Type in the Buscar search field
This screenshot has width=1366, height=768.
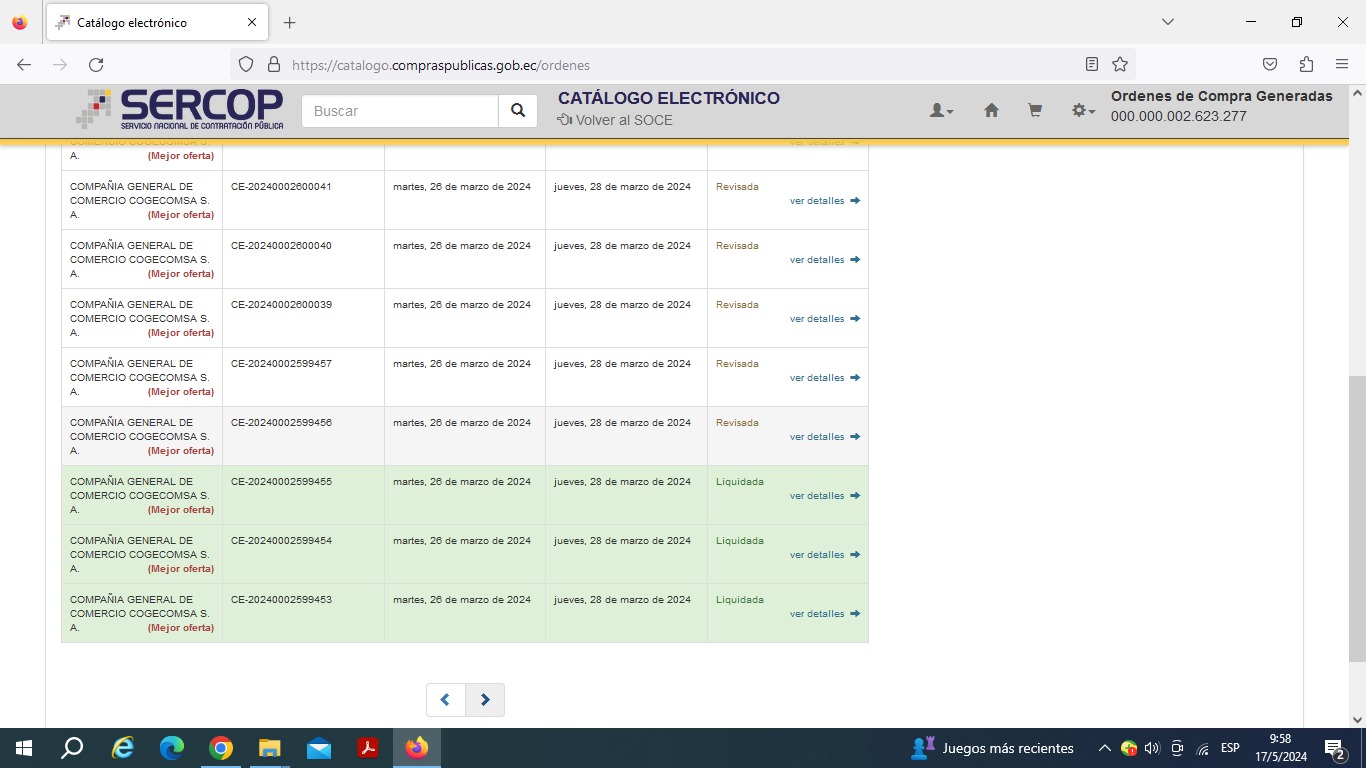[400, 111]
